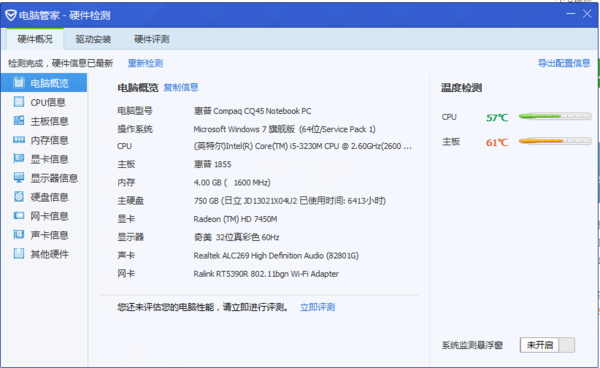Open the 显示器信息 monitor icon

pyautogui.click(x=19, y=177)
